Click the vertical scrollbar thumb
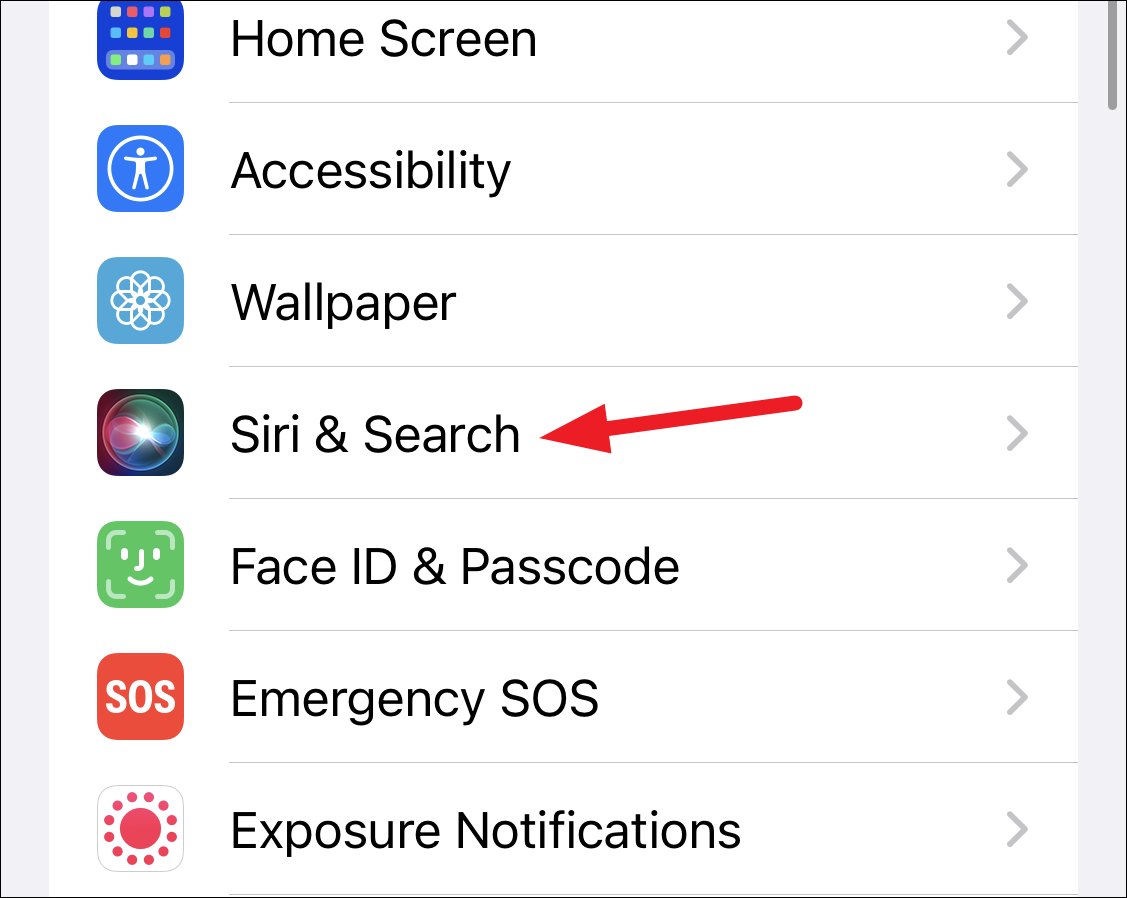Image resolution: width=1127 pixels, height=898 pixels. 1112,55
